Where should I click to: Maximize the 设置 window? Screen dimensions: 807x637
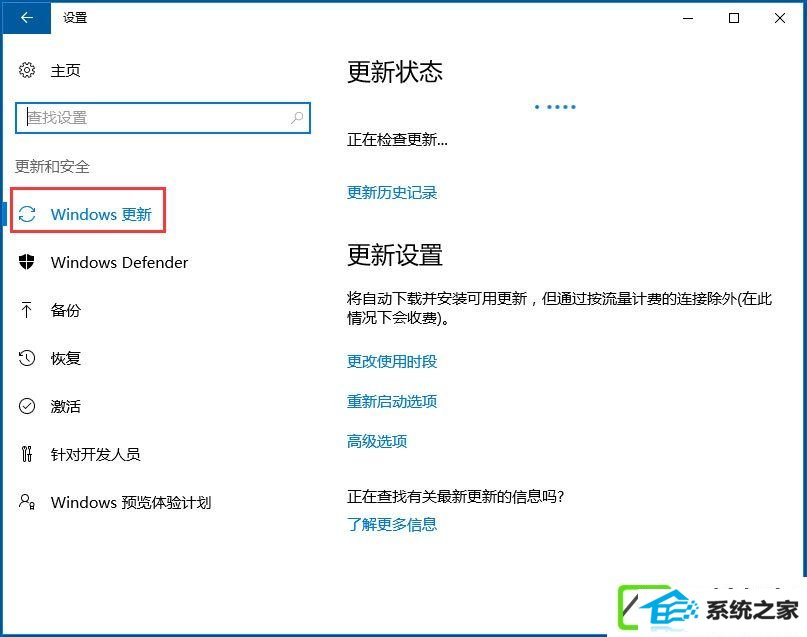734,18
